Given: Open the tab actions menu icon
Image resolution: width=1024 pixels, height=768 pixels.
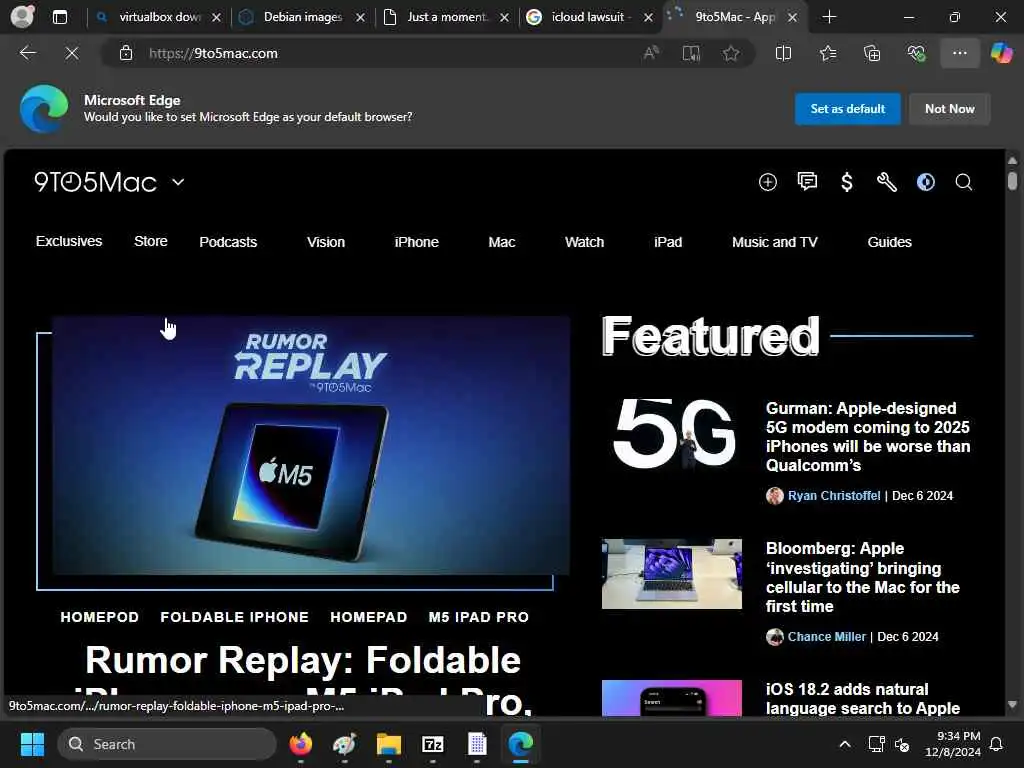Looking at the screenshot, I should [x=59, y=17].
